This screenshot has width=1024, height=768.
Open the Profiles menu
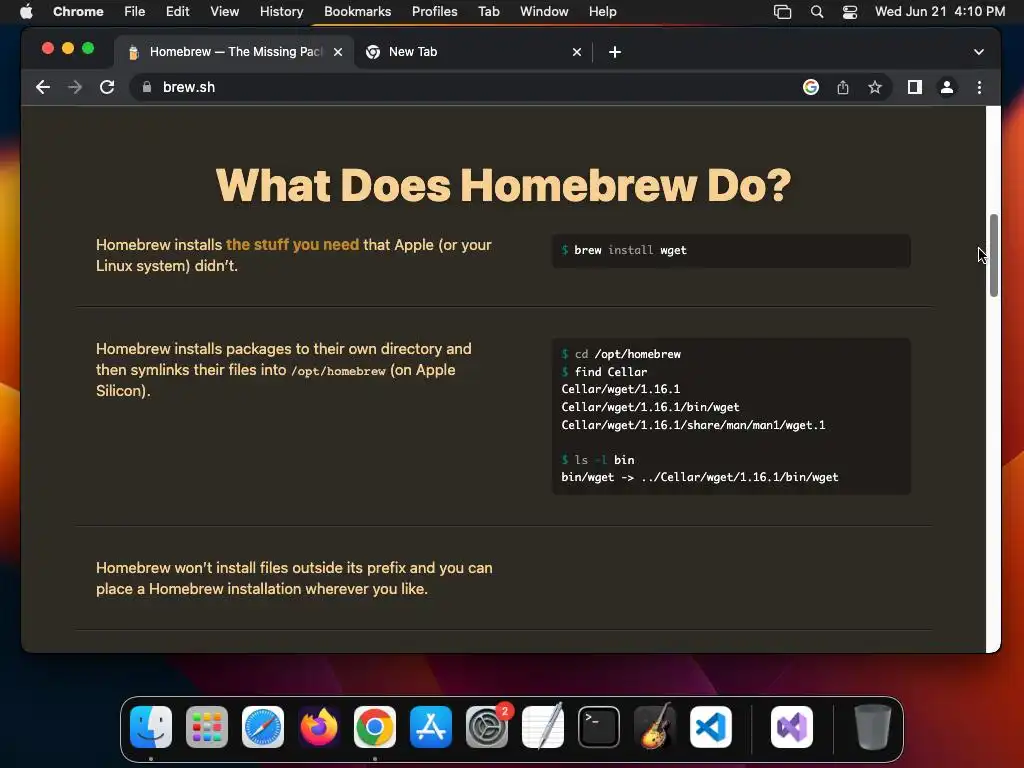(x=434, y=11)
